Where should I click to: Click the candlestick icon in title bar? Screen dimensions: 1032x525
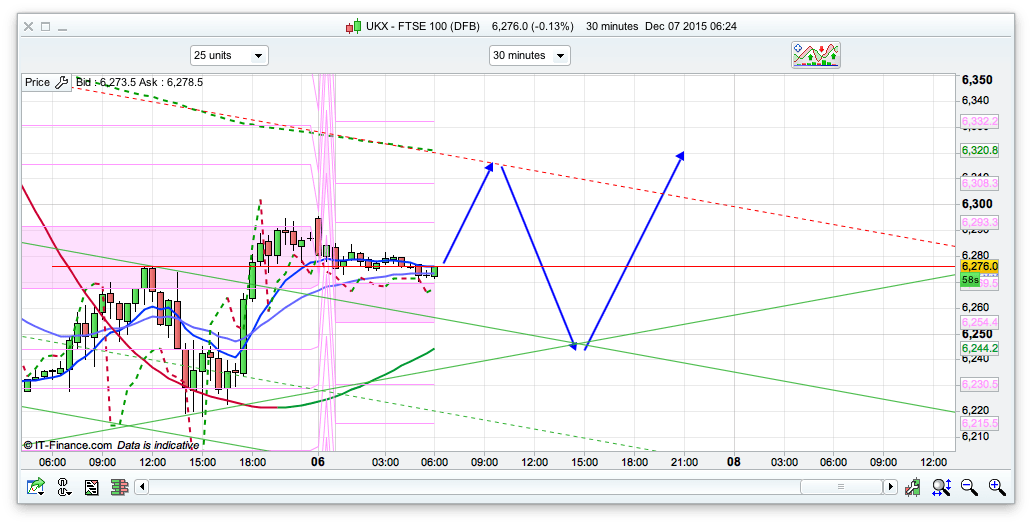[353, 26]
